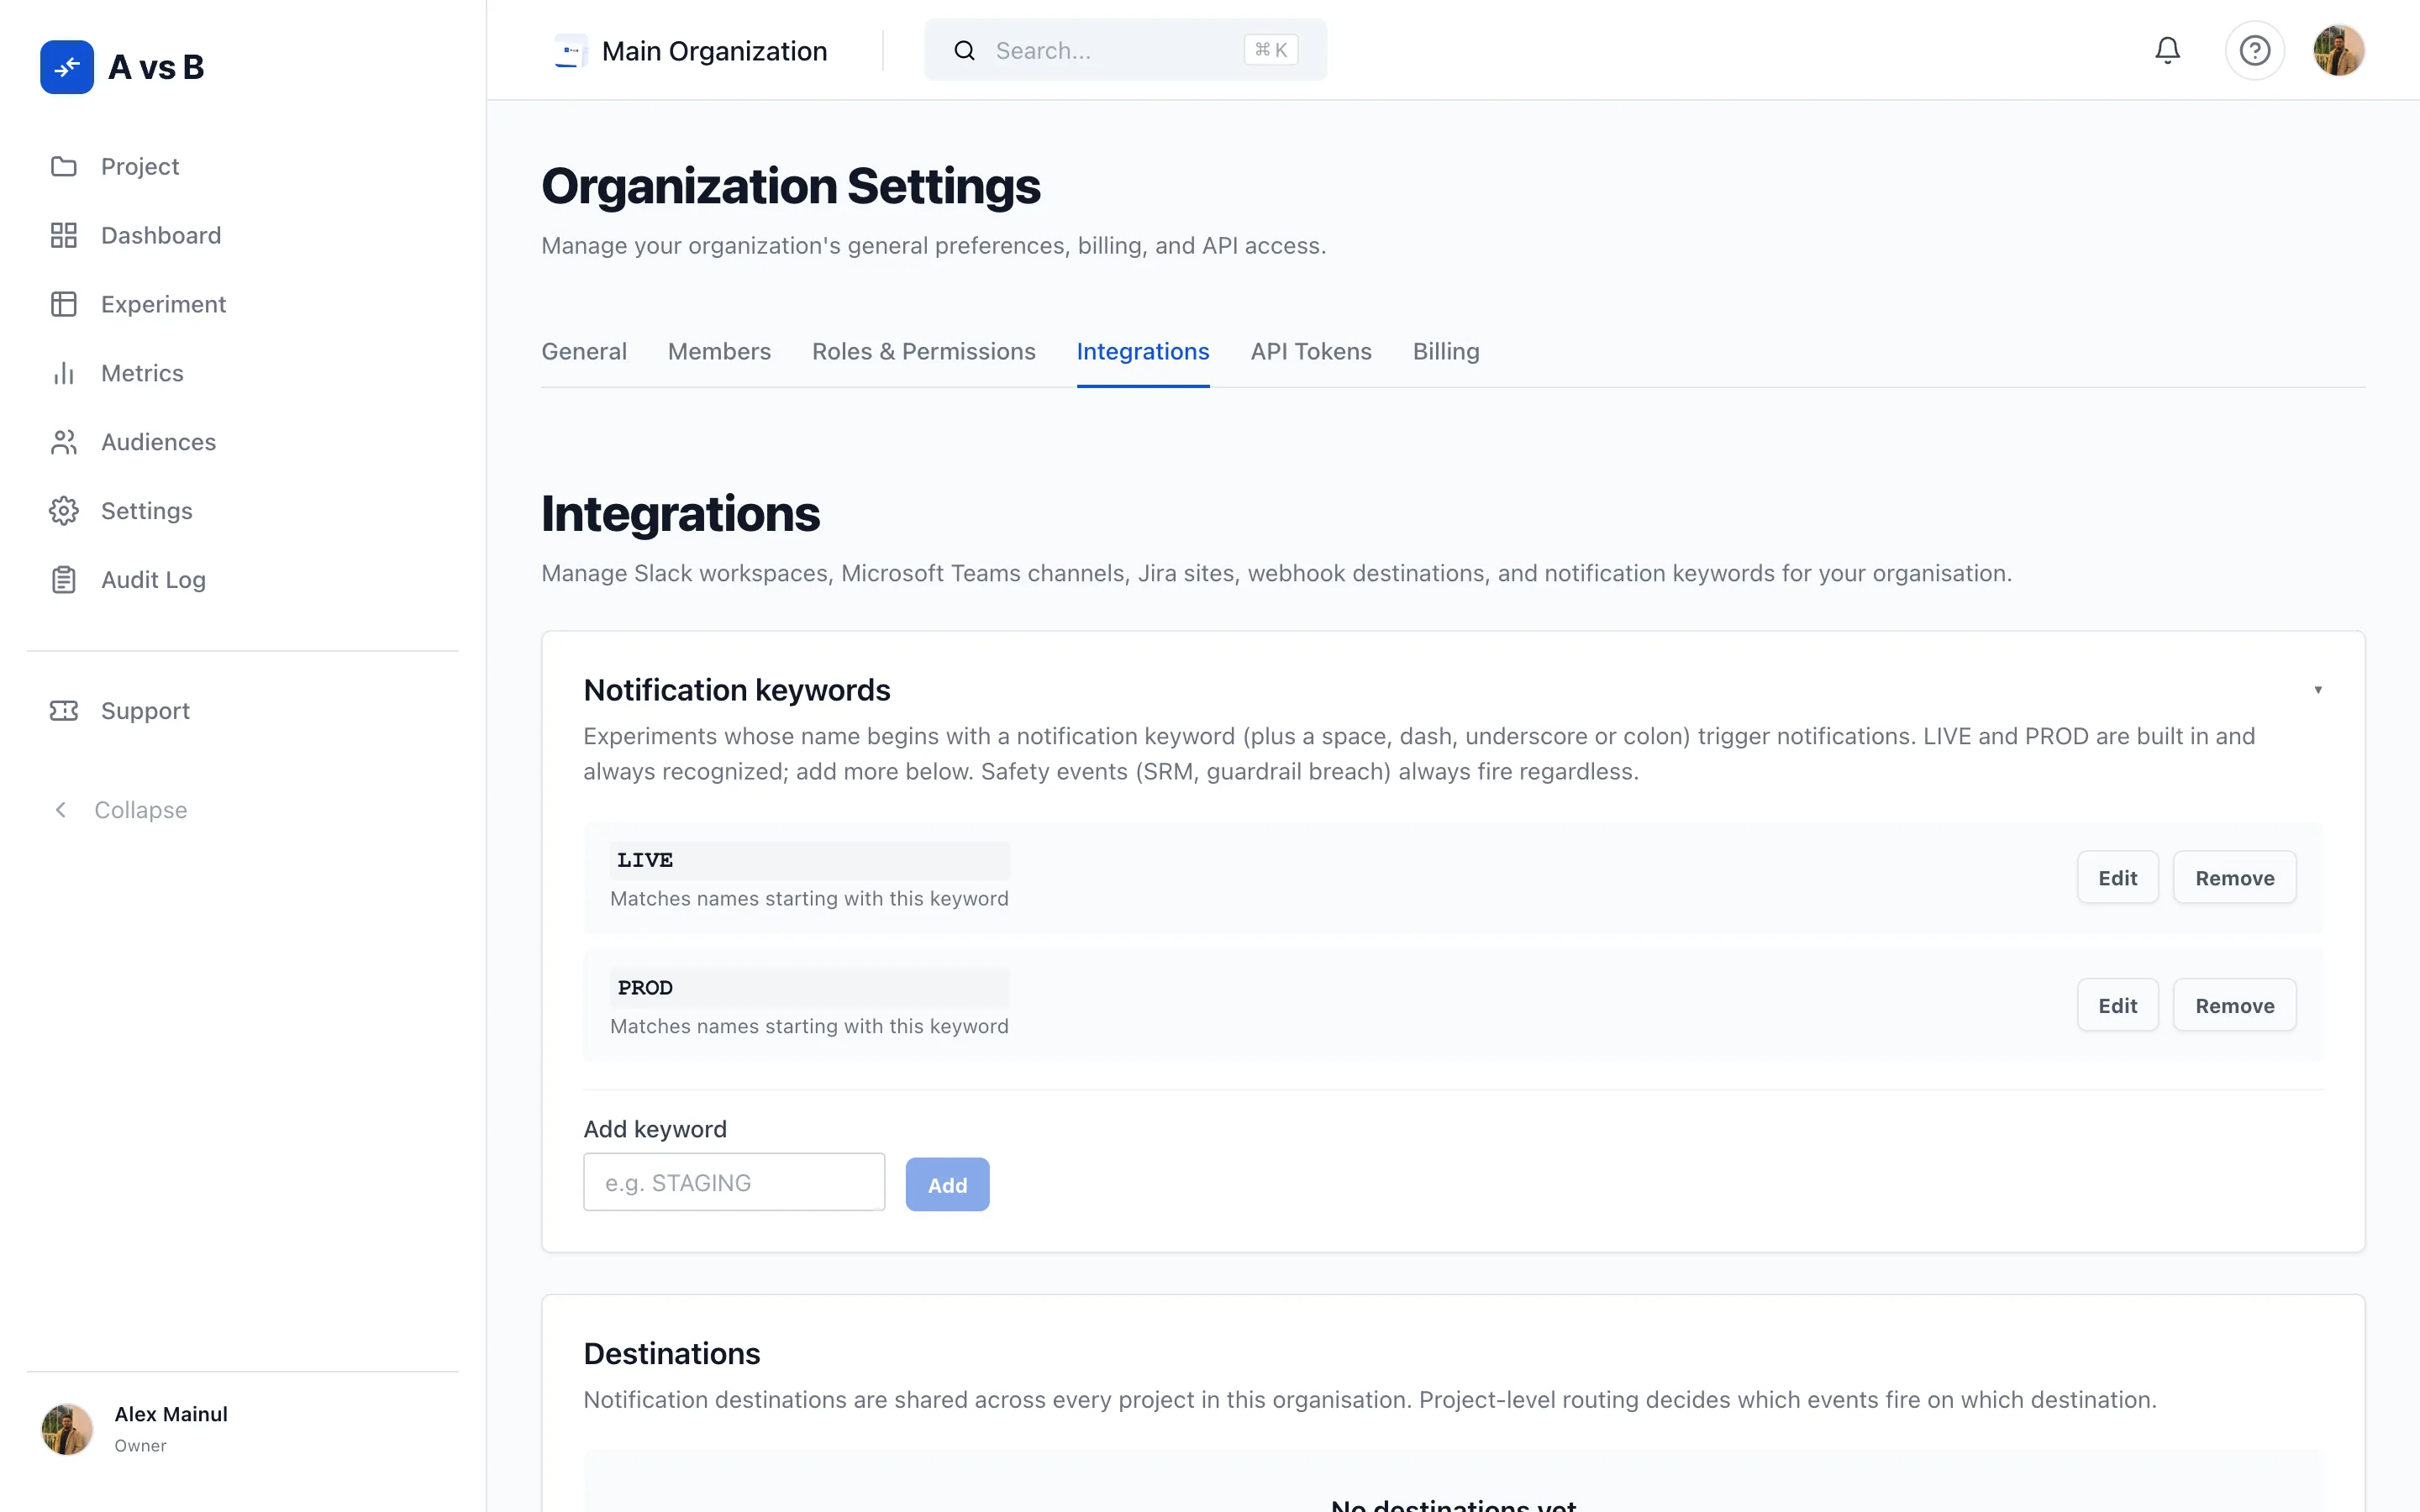This screenshot has width=2420, height=1512.
Task: Click the Organization Settings page title
Action: pyautogui.click(x=790, y=186)
